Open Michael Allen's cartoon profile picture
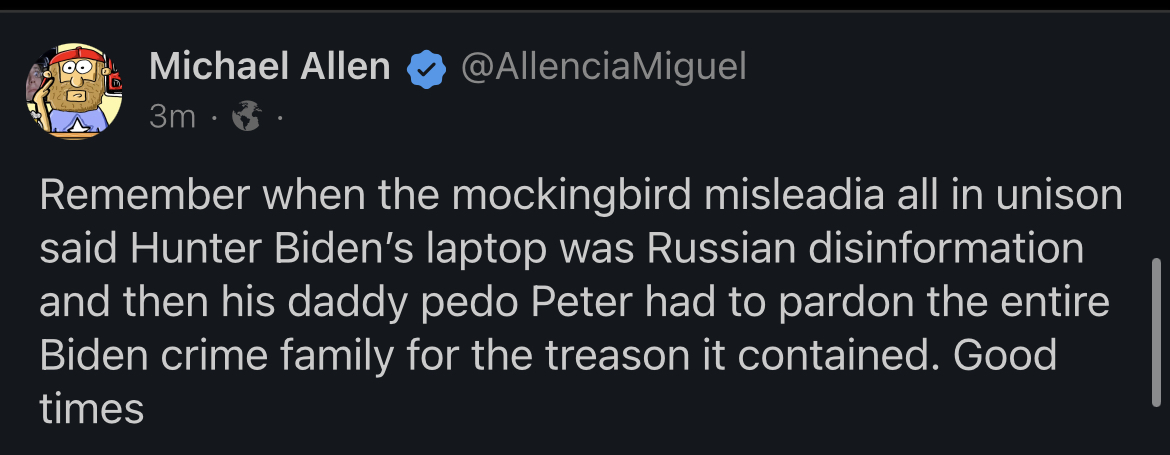The width and height of the screenshot is (1170, 455). tap(73, 89)
